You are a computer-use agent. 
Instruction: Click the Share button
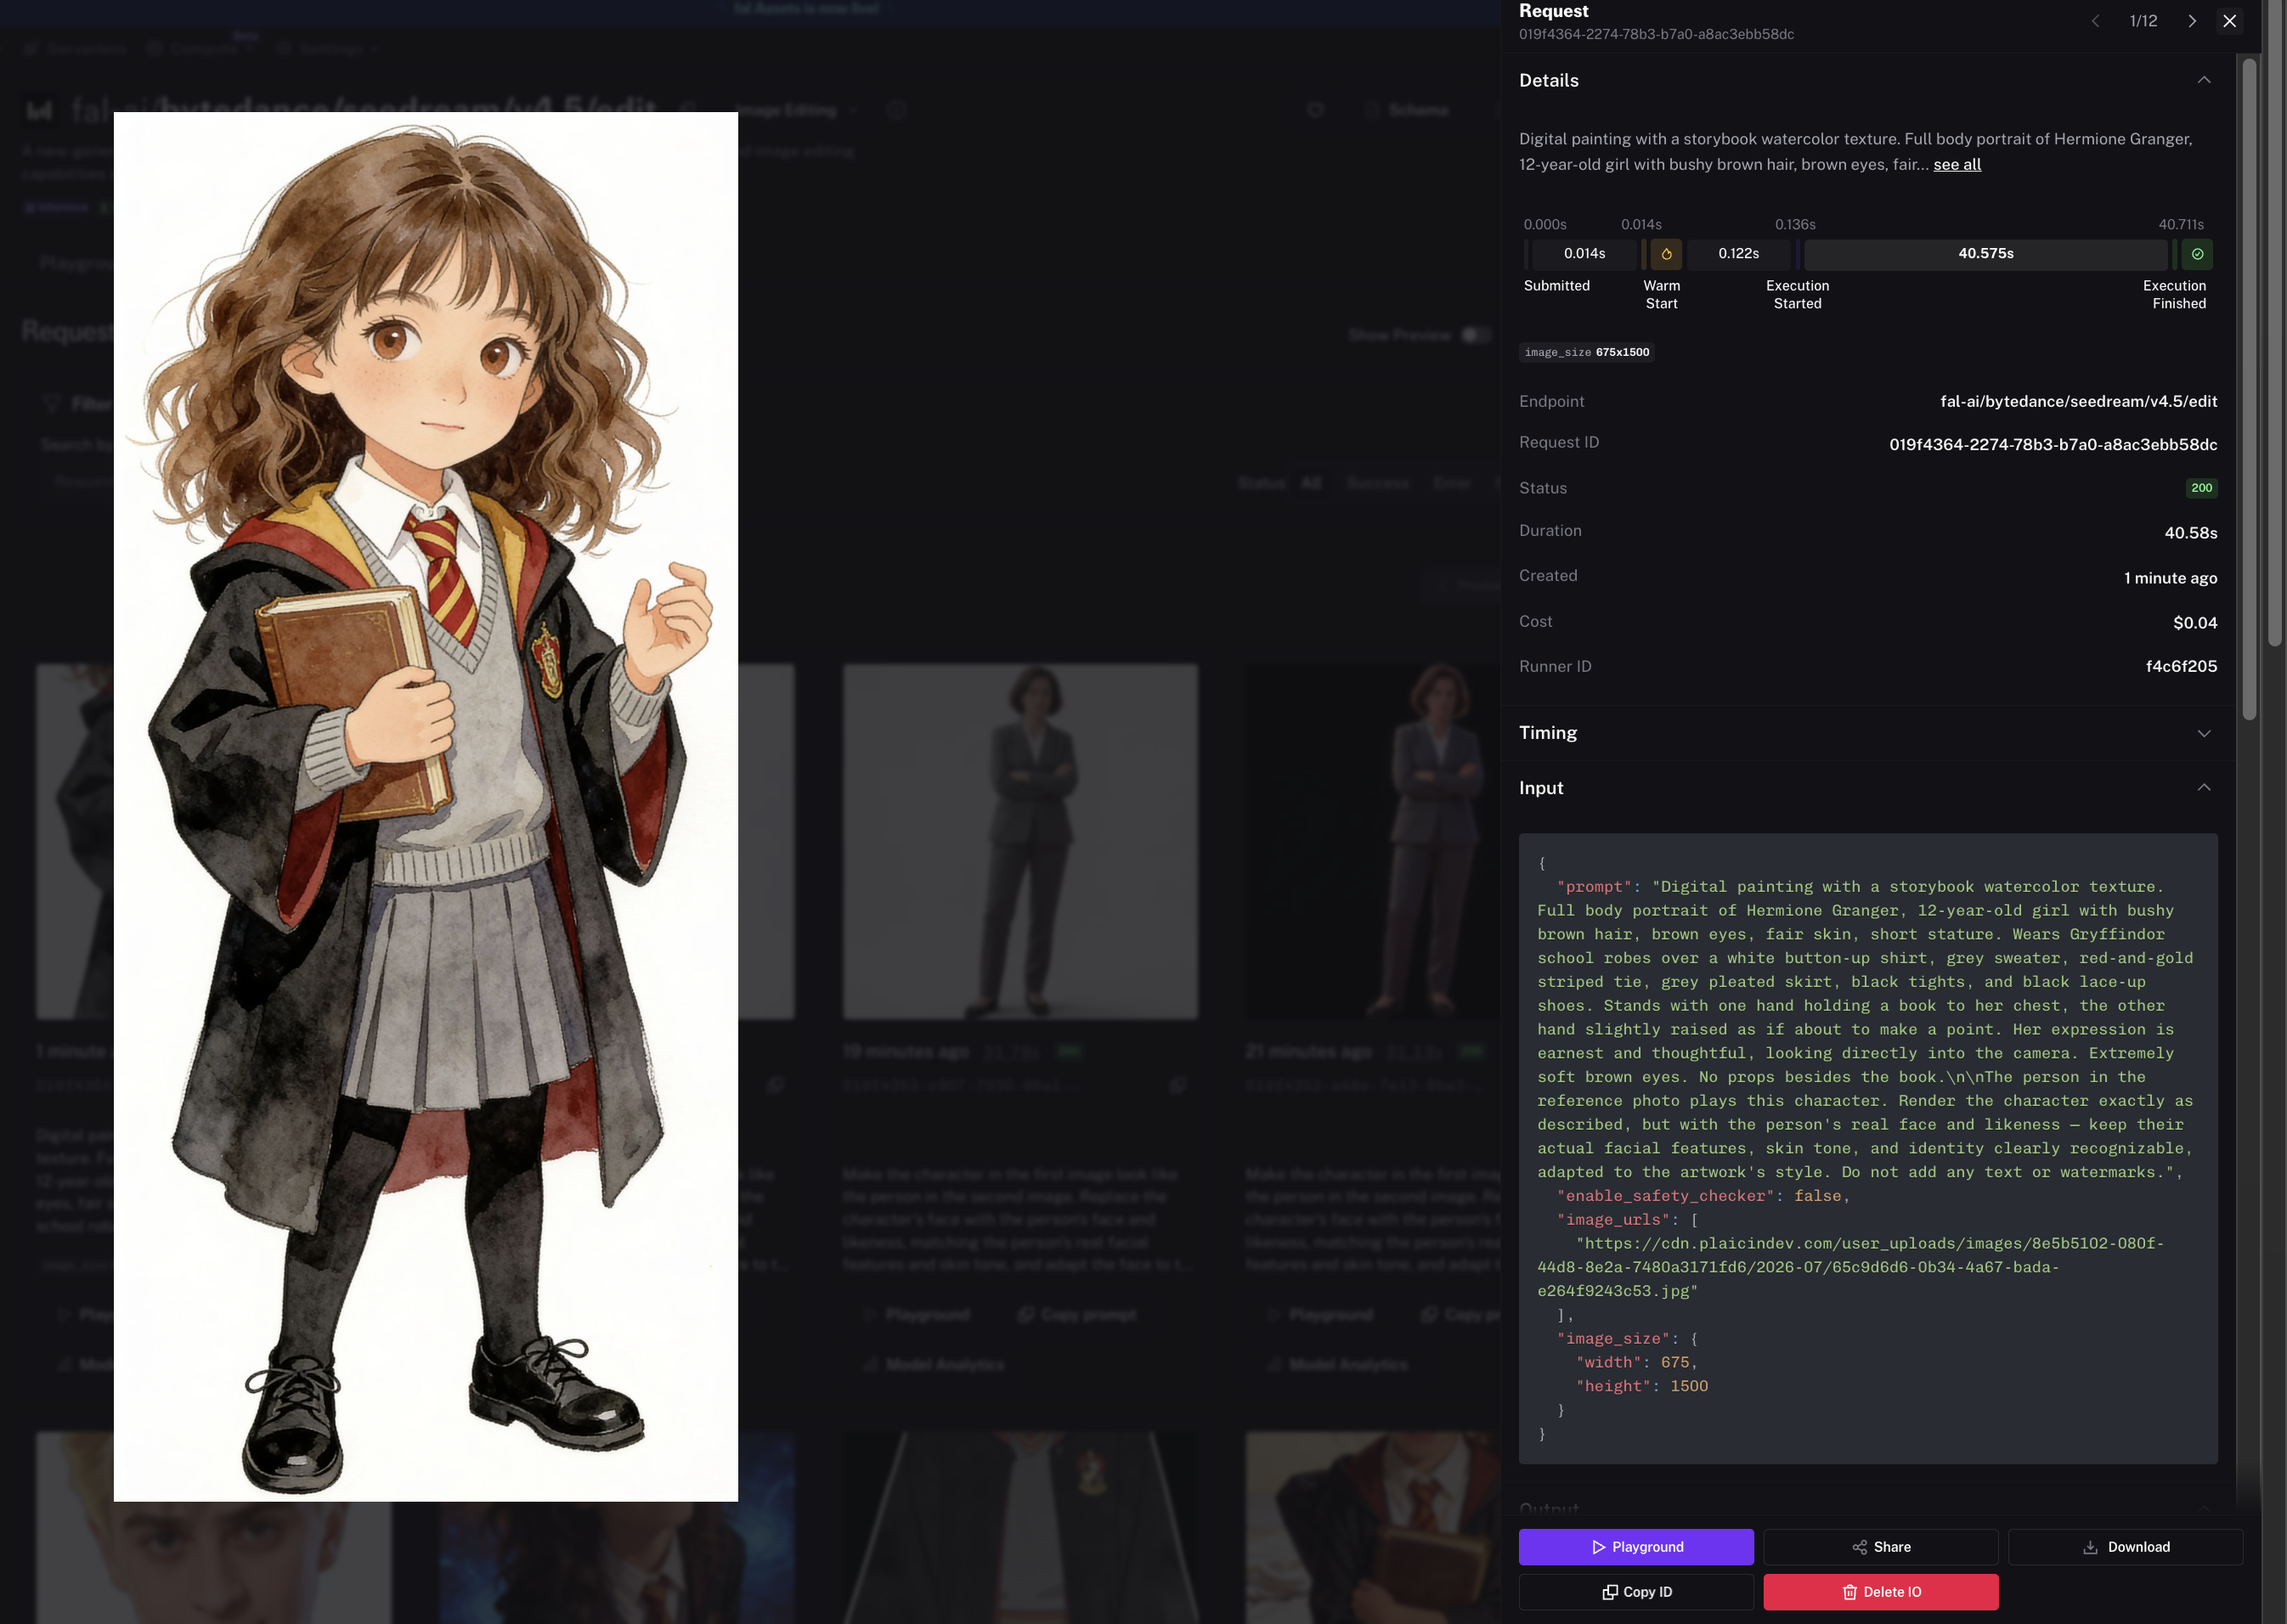pos(1880,1547)
